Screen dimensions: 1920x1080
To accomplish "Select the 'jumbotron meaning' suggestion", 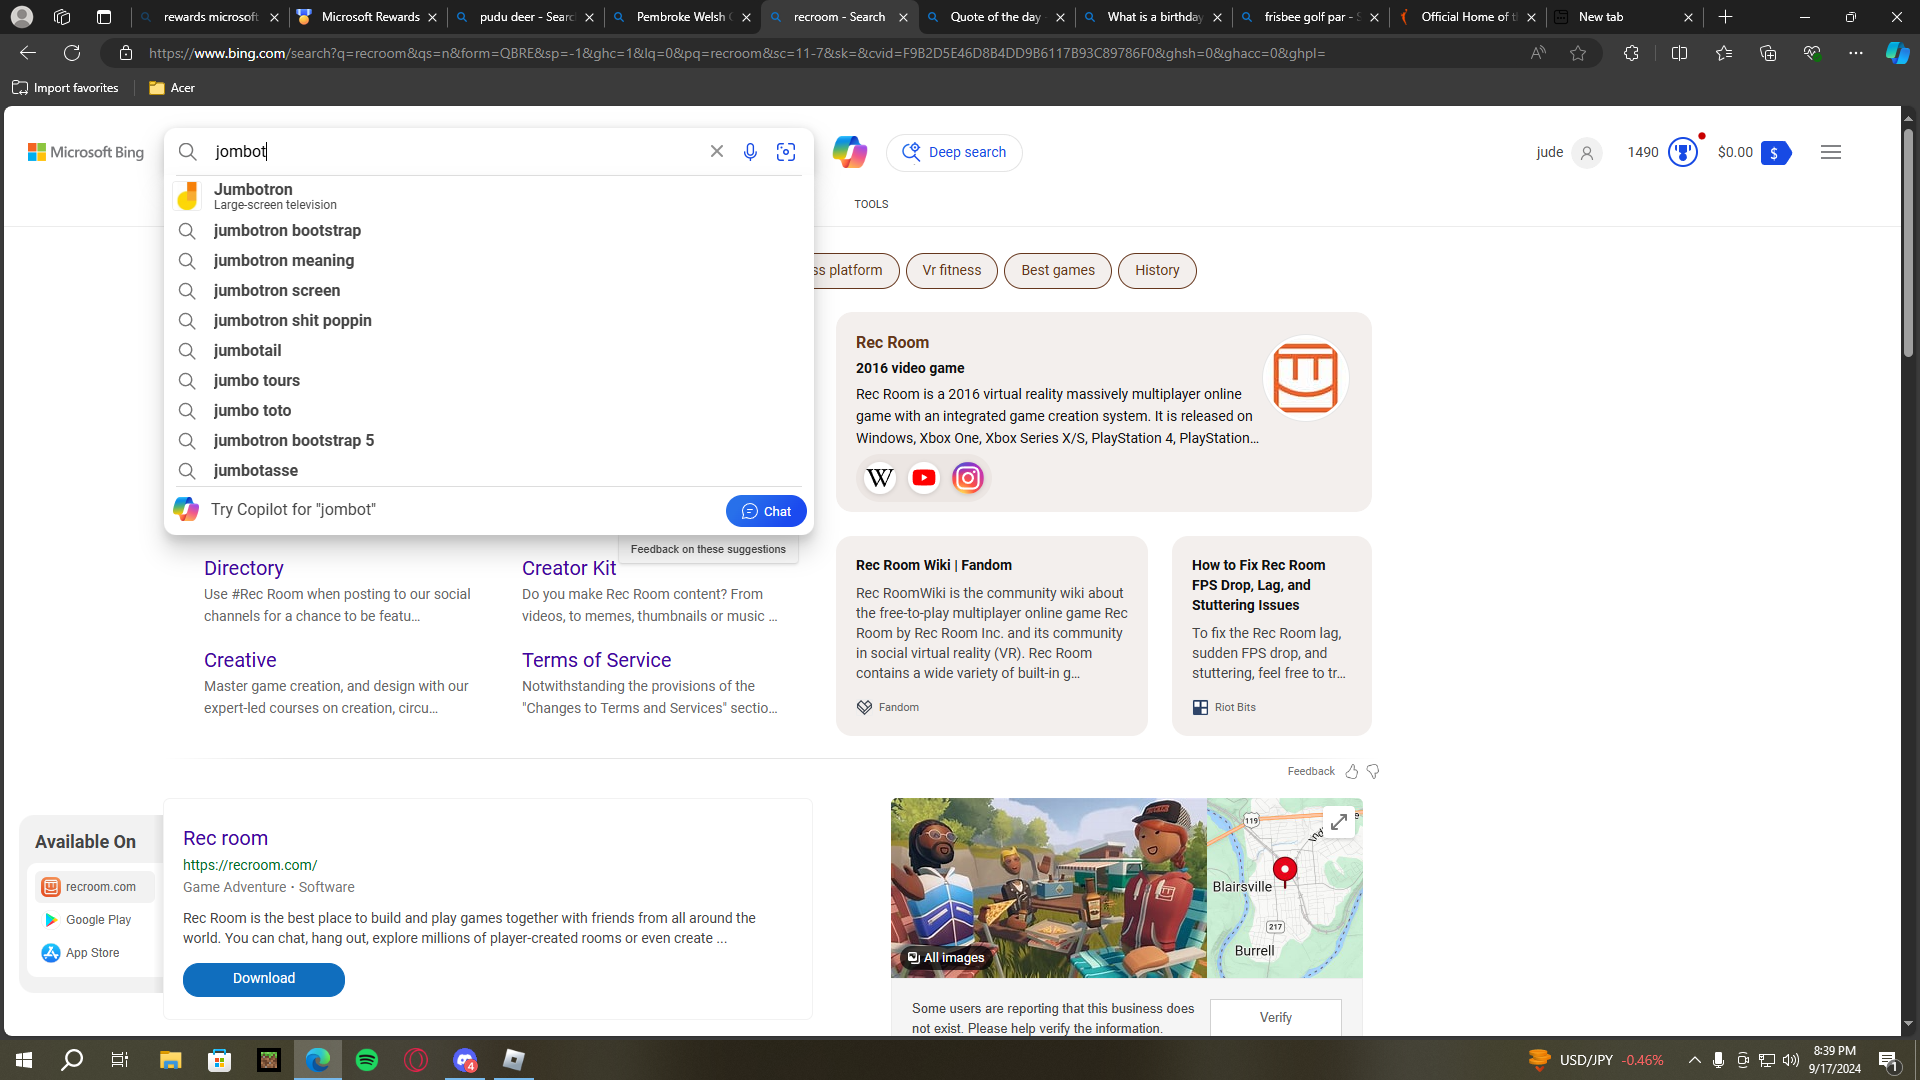I will pyautogui.click(x=284, y=260).
